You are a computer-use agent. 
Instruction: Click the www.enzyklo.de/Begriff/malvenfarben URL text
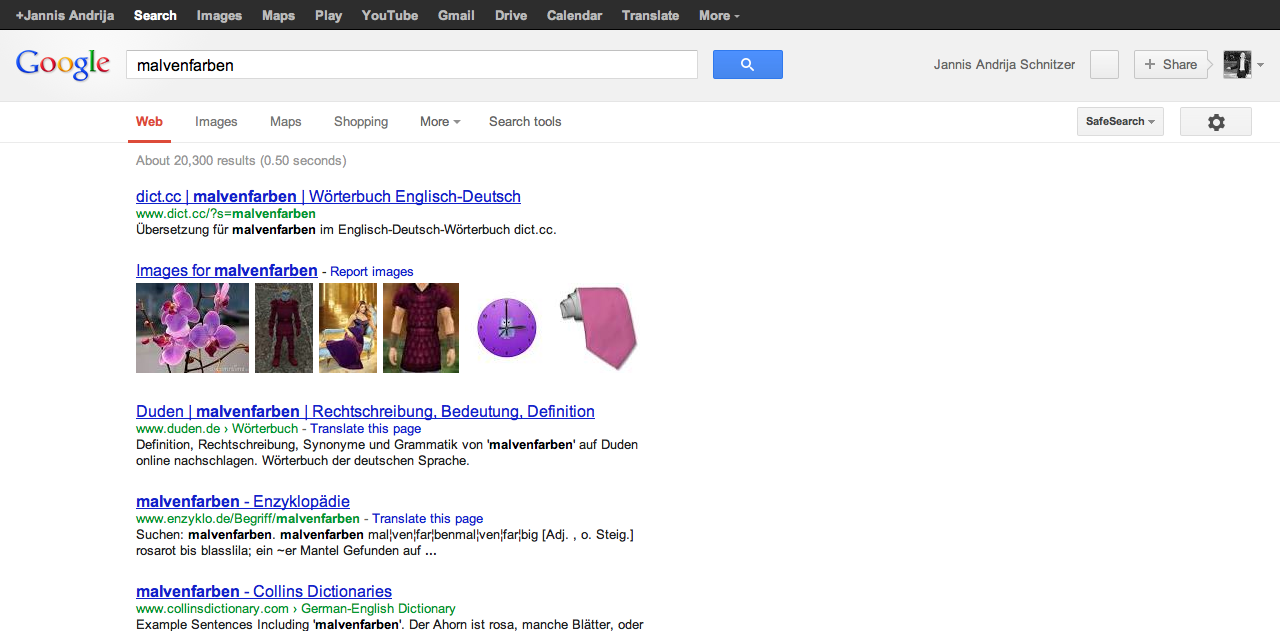coord(248,519)
